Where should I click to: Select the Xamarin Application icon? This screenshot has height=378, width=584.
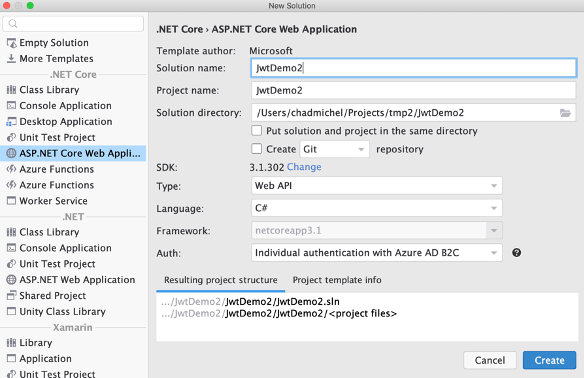point(12,358)
